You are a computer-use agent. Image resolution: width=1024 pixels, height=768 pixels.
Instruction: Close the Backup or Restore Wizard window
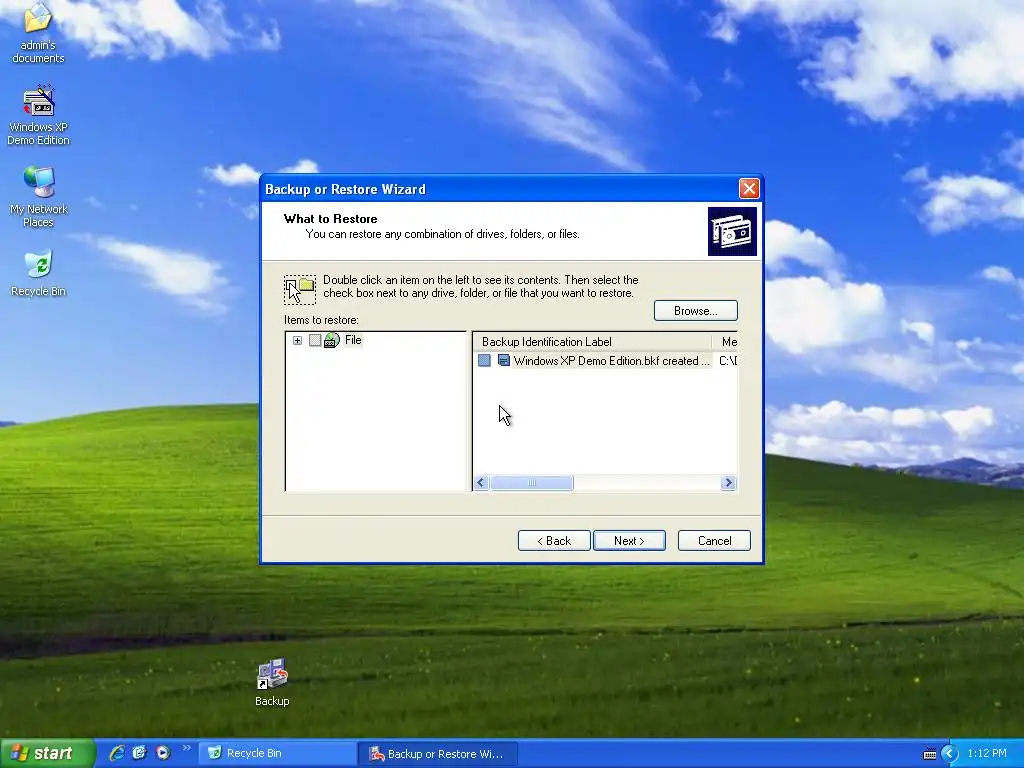748,189
